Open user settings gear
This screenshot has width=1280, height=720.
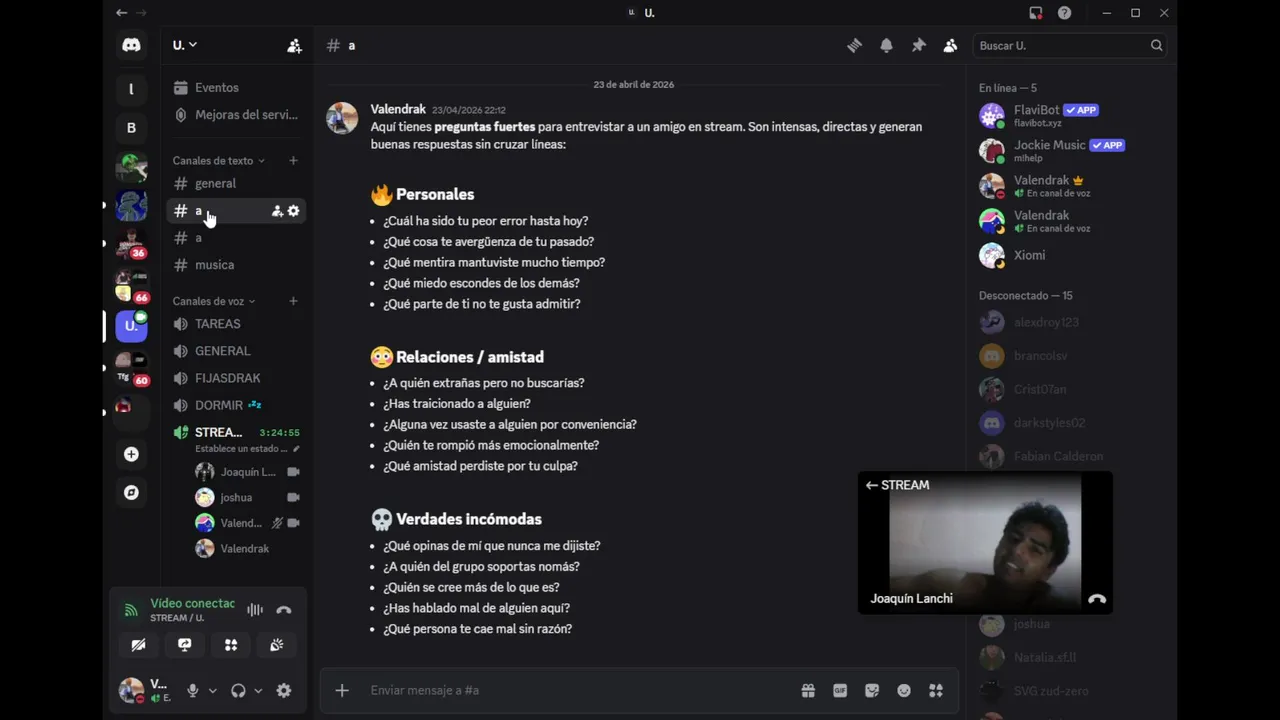284,690
